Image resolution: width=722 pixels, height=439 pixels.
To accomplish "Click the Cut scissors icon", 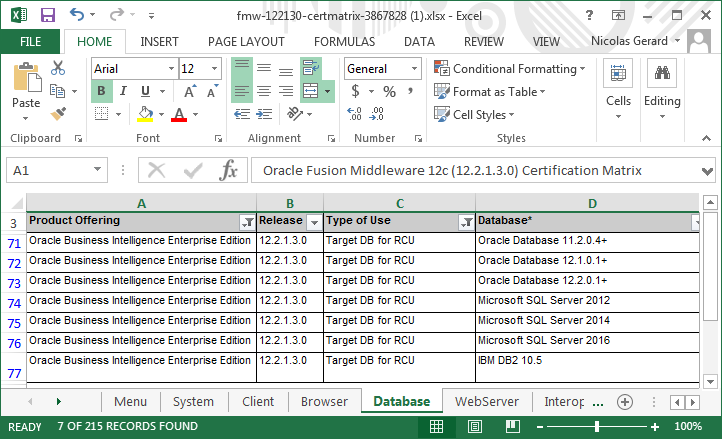I will [x=57, y=68].
